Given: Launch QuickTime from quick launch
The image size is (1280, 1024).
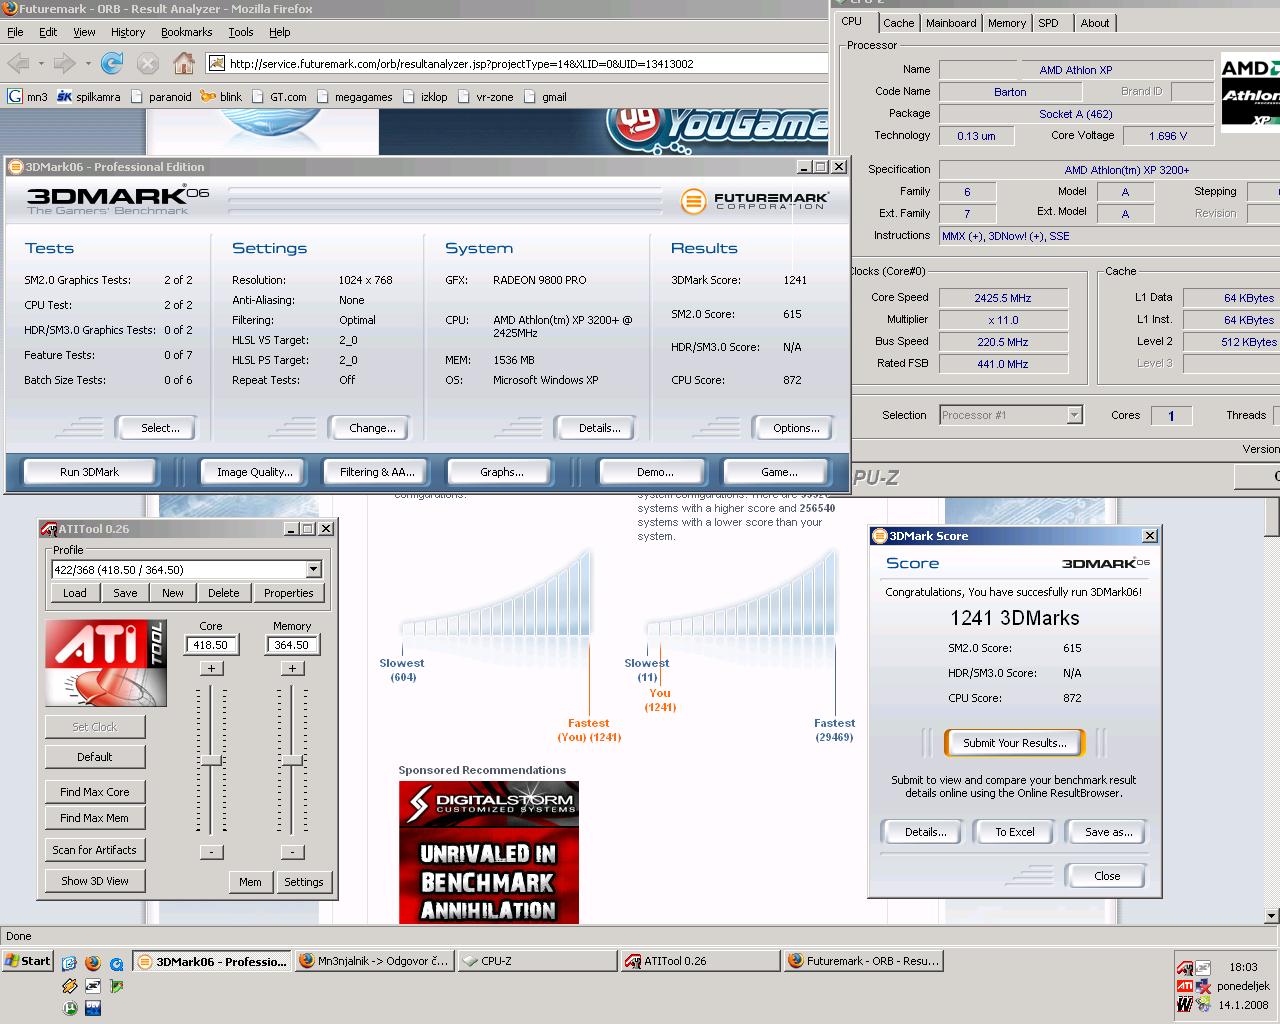Looking at the screenshot, I should pyautogui.click(x=117, y=964).
